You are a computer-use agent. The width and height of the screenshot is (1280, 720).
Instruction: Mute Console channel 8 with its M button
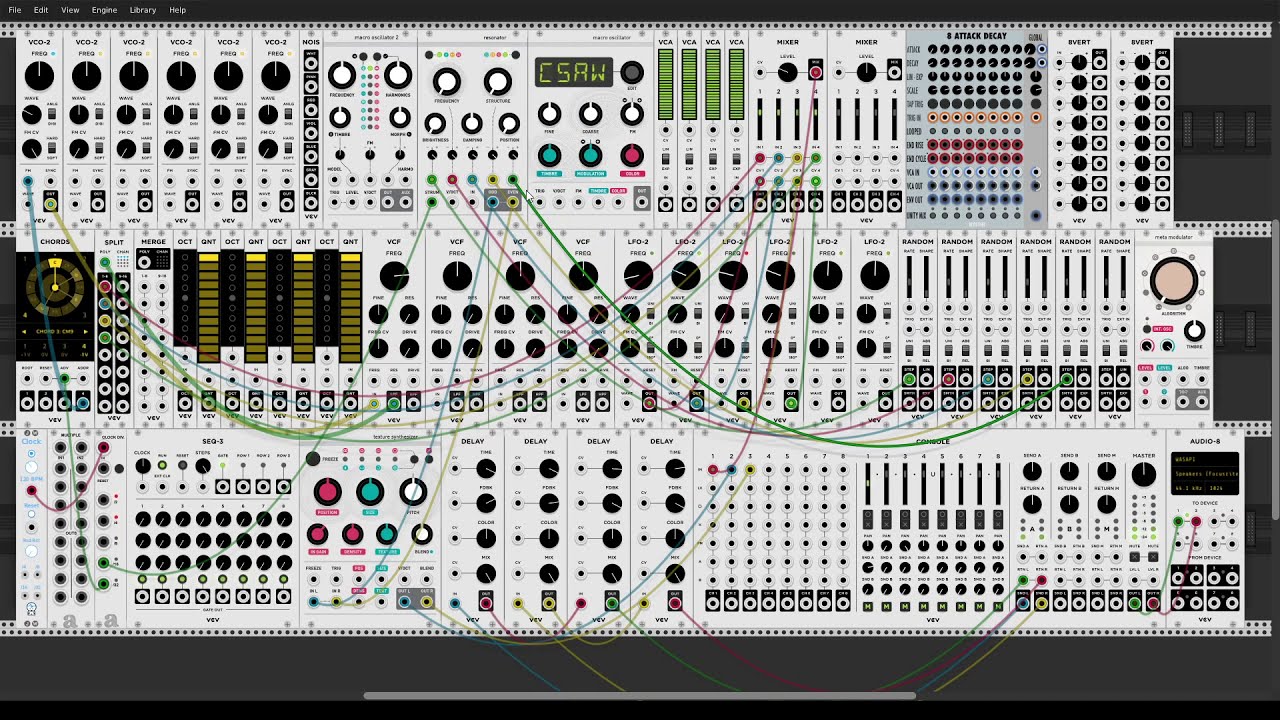click(998, 607)
